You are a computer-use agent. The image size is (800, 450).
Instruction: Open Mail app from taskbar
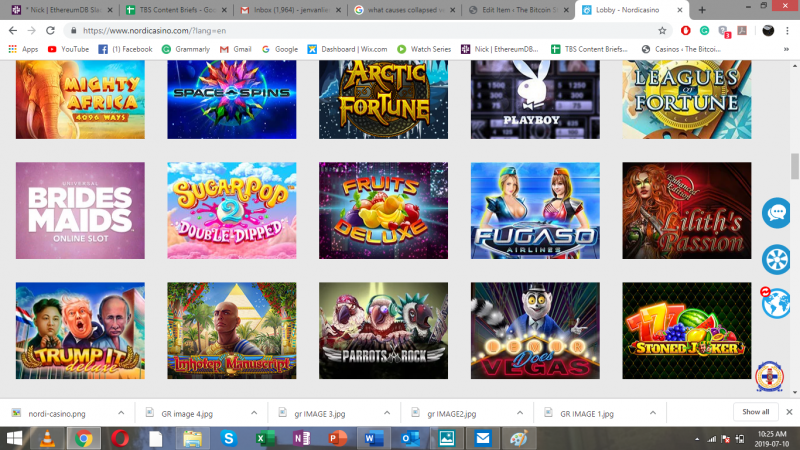(482, 438)
